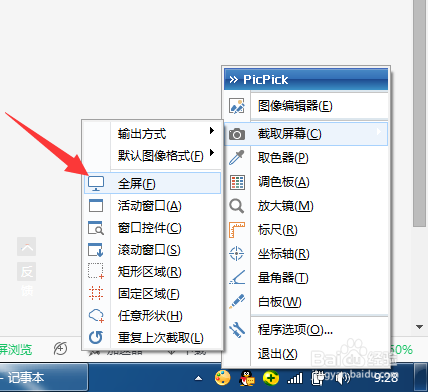This screenshot has height=392, width=428.
Task: Click the full screen monitor icon
Action: [96, 184]
